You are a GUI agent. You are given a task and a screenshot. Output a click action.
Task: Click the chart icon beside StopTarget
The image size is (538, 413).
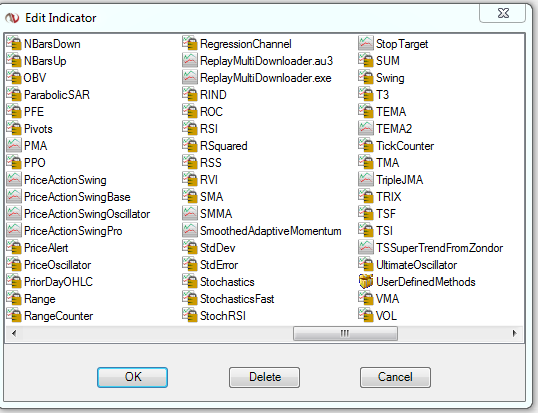[366, 44]
